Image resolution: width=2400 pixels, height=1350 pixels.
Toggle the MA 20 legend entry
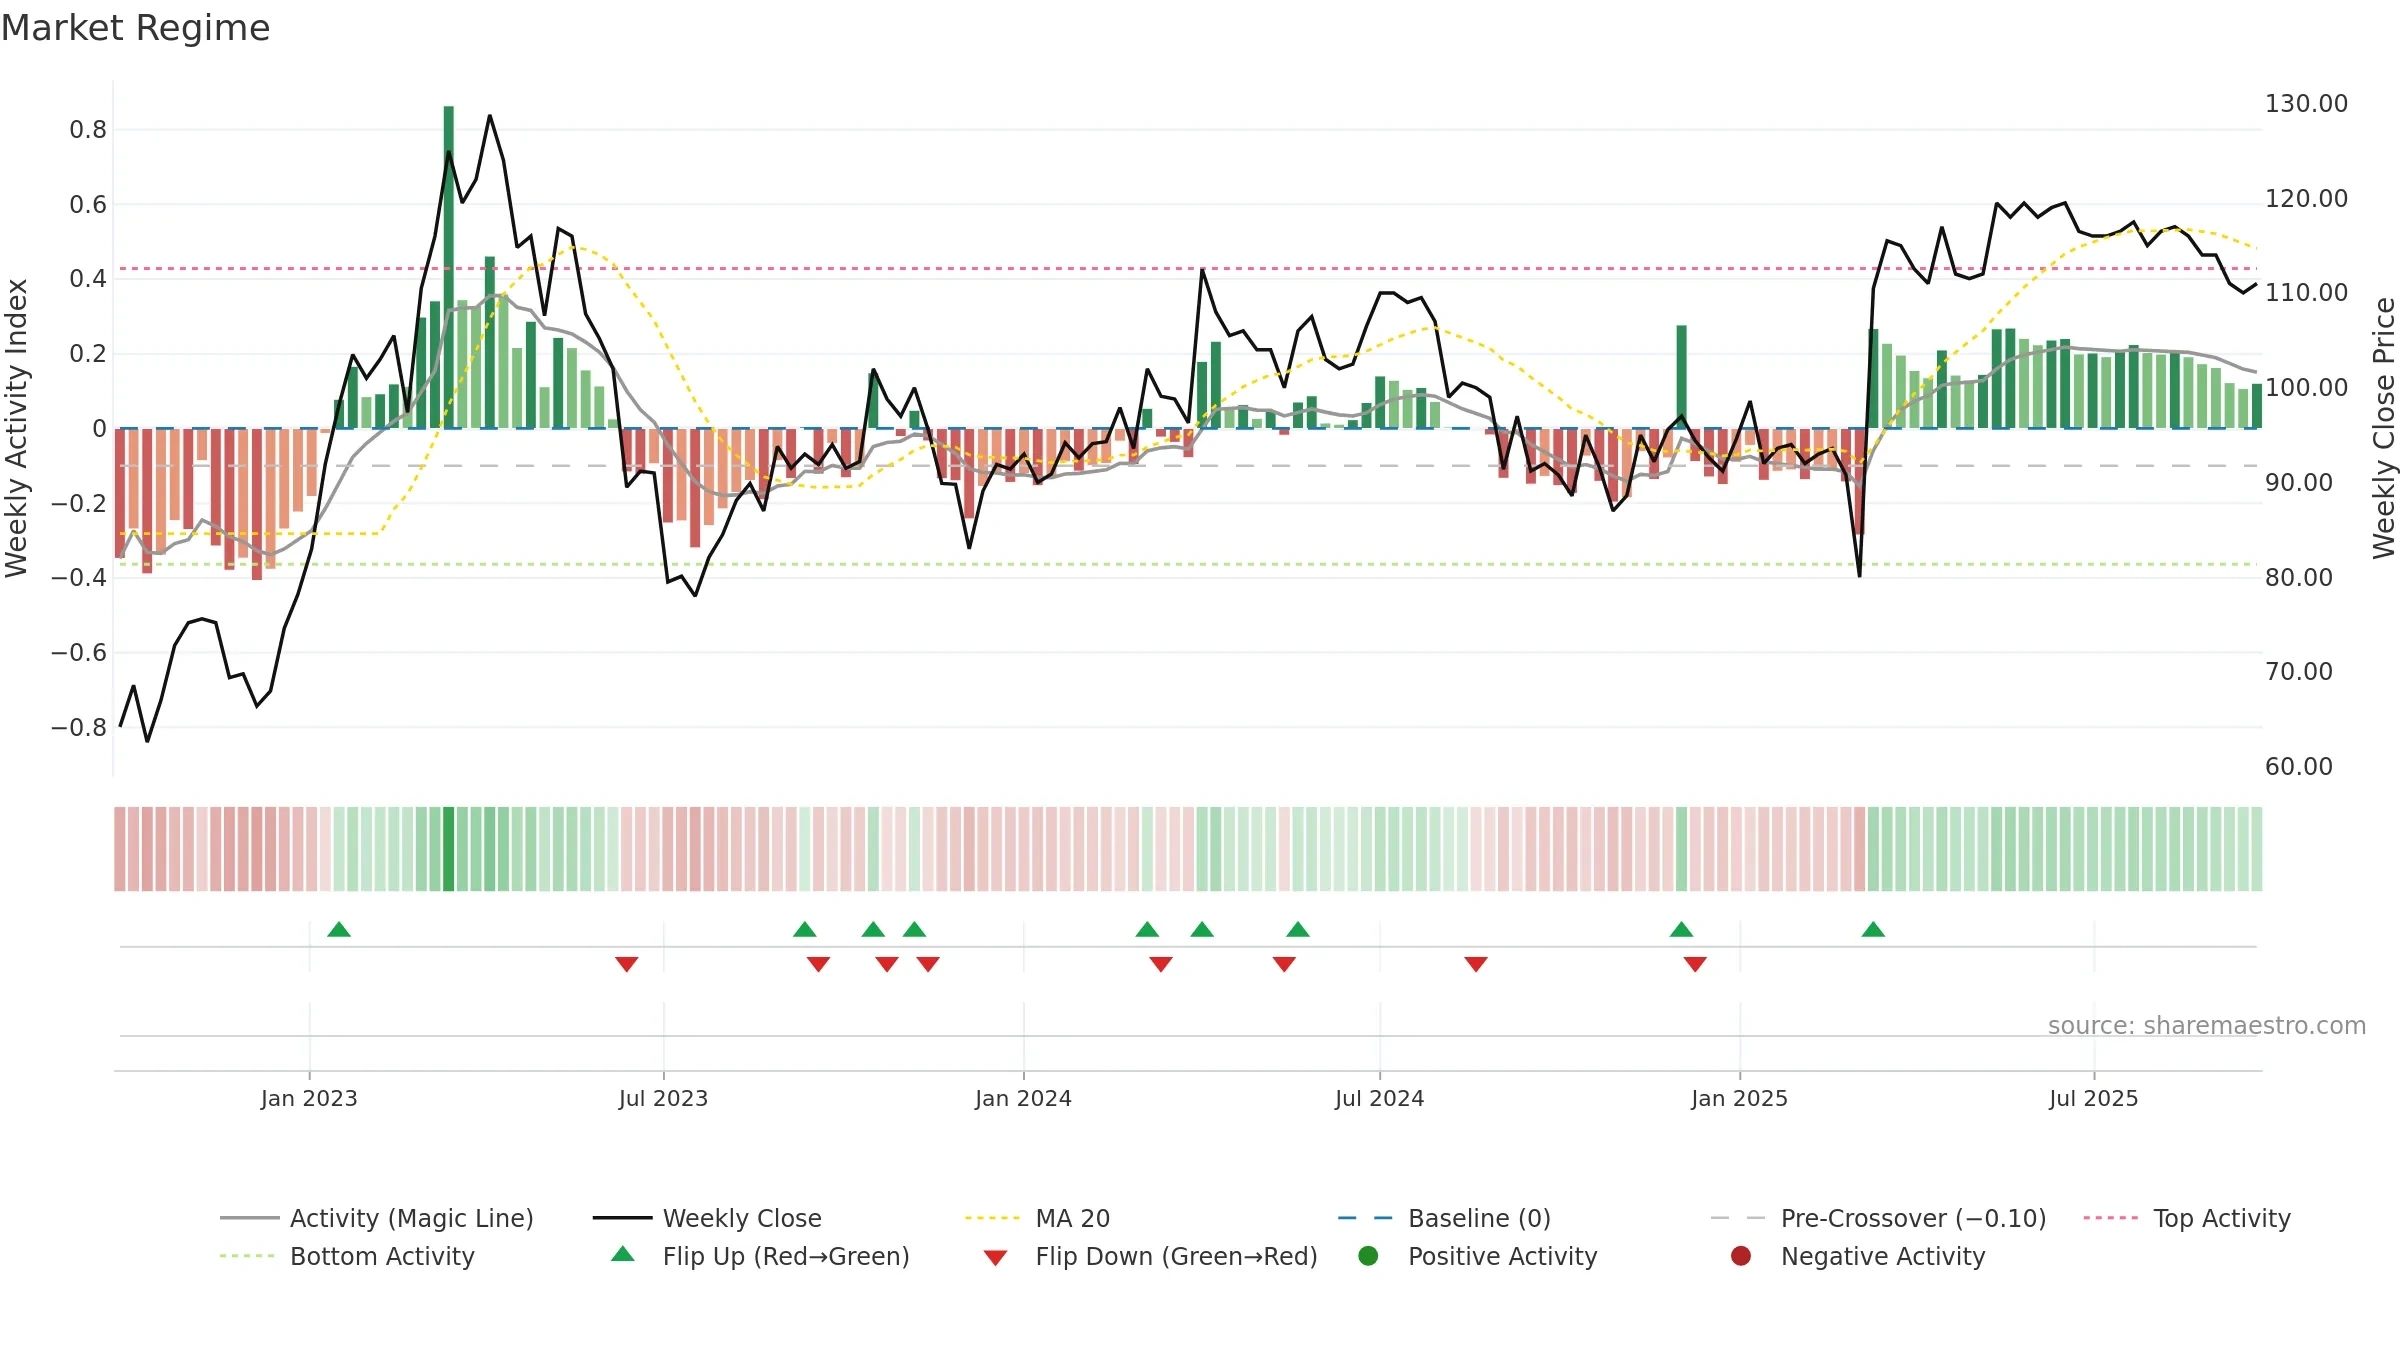(x=1037, y=1218)
